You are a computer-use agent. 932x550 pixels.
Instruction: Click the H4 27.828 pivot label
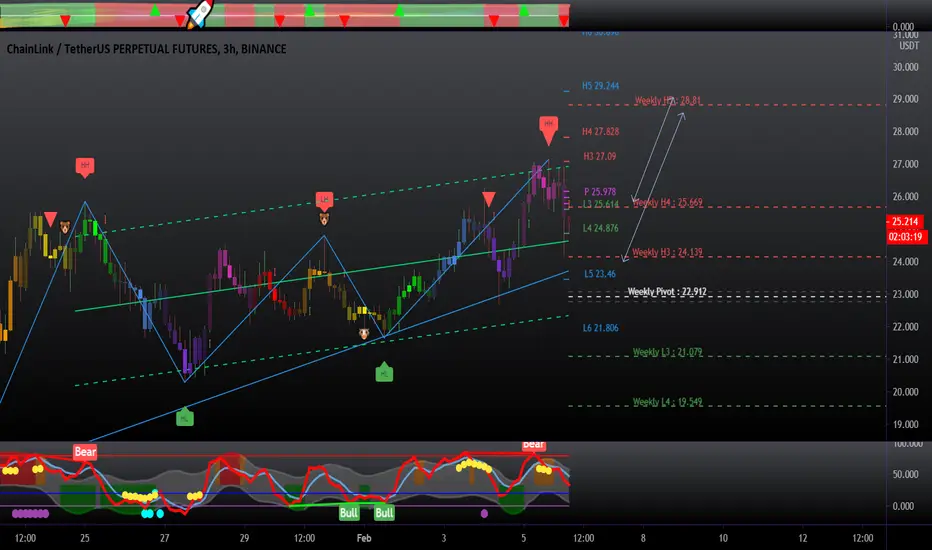pyautogui.click(x=600, y=131)
